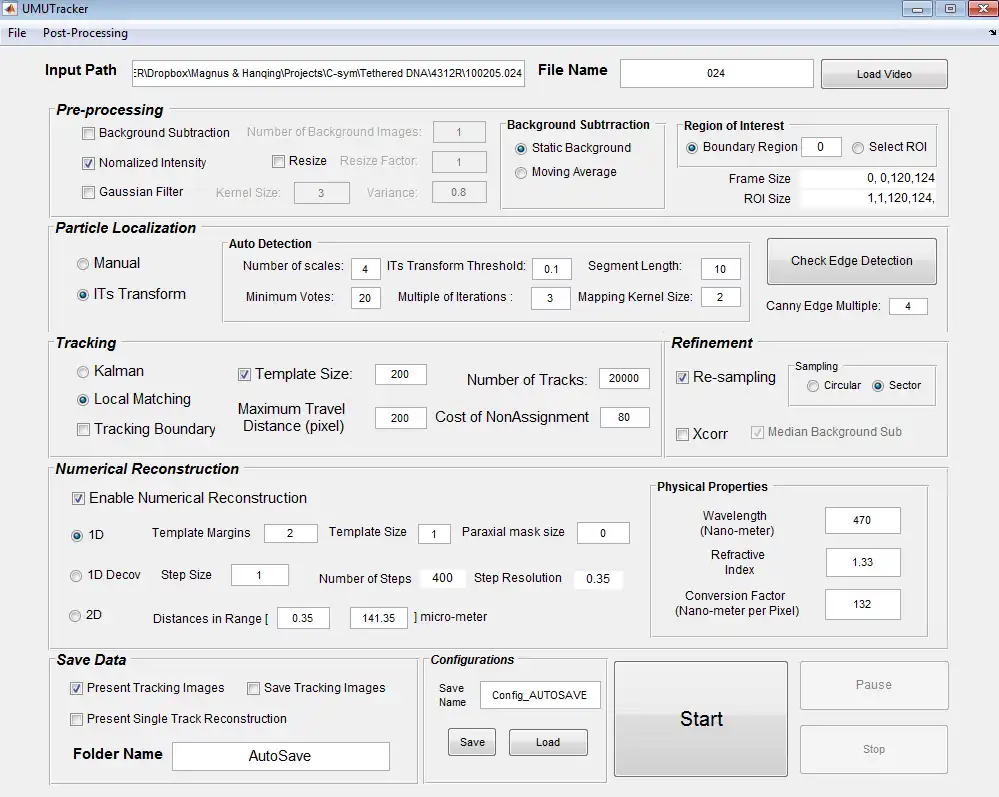Select the Boundary Region radio button
999x797 pixels.
coord(692,148)
